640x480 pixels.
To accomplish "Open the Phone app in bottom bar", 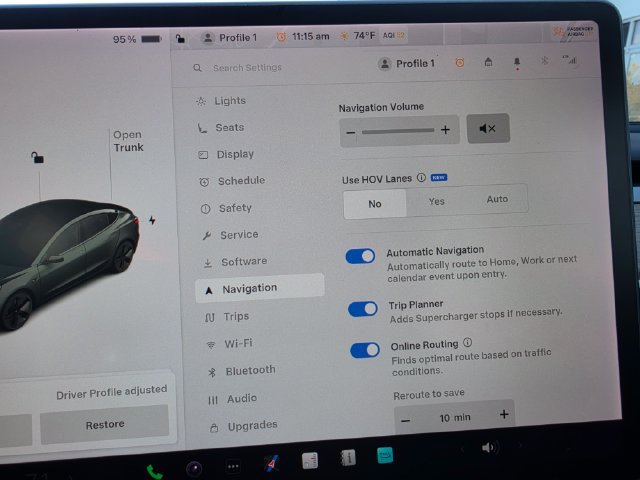I will [x=154, y=472].
